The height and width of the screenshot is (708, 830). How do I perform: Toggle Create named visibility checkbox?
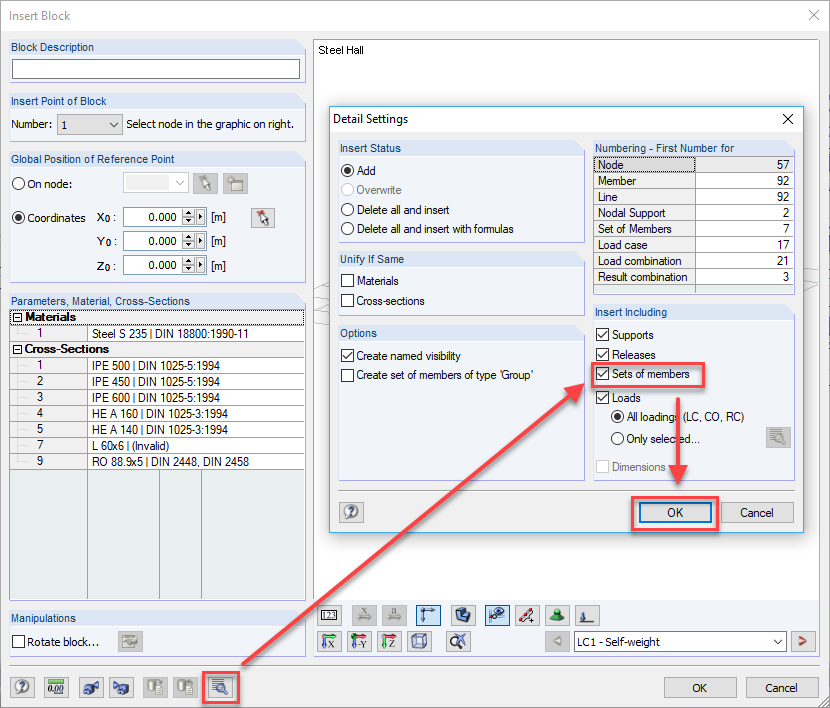[347, 356]
